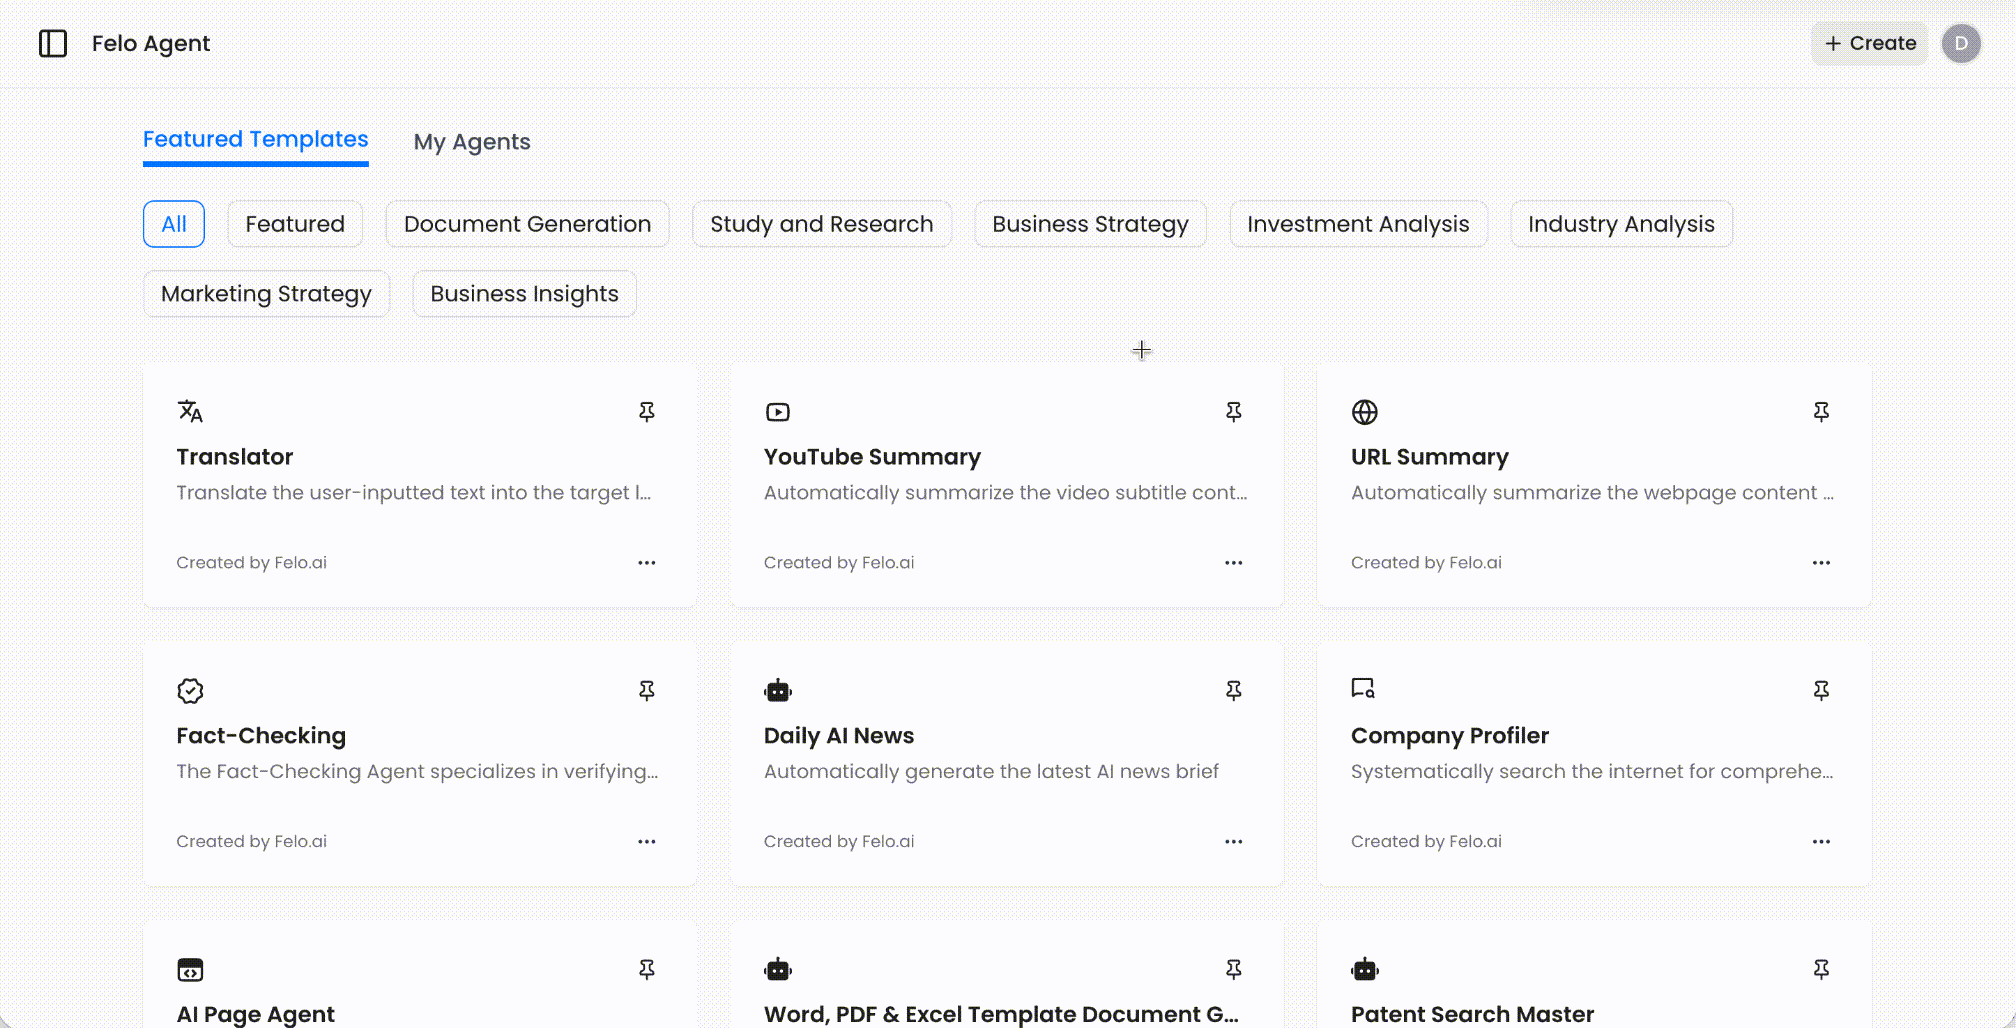
Task: Click the YouTube Summary video icon
Action: 777,411
